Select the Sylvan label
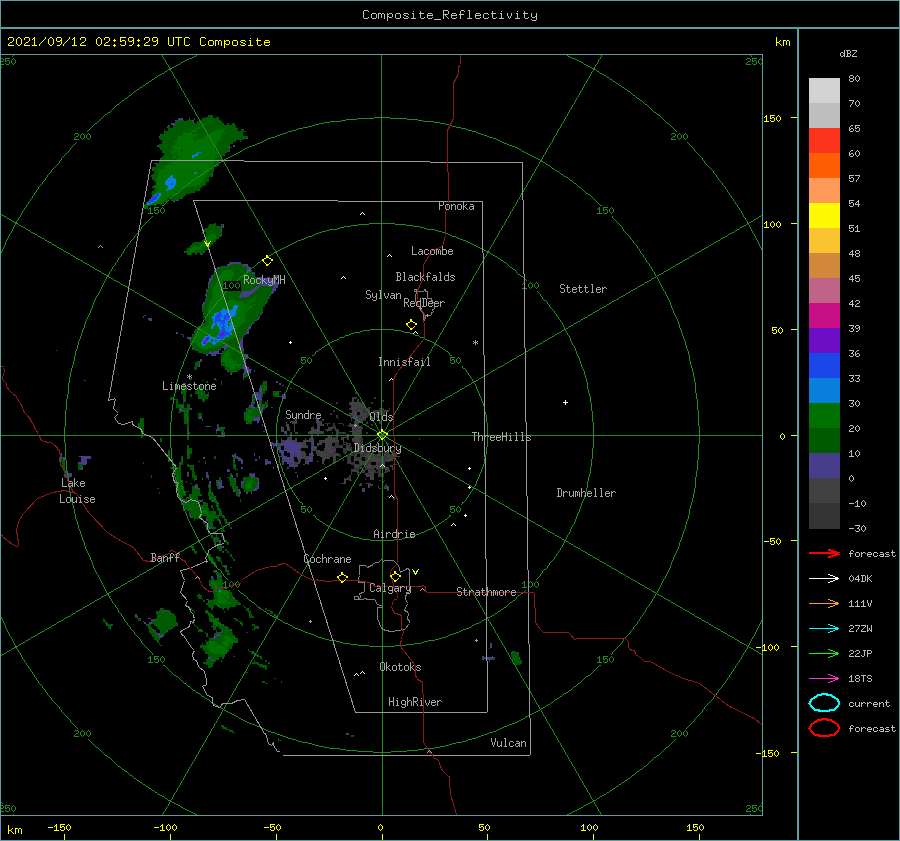The image size is (900, 841). click(383, 295)
